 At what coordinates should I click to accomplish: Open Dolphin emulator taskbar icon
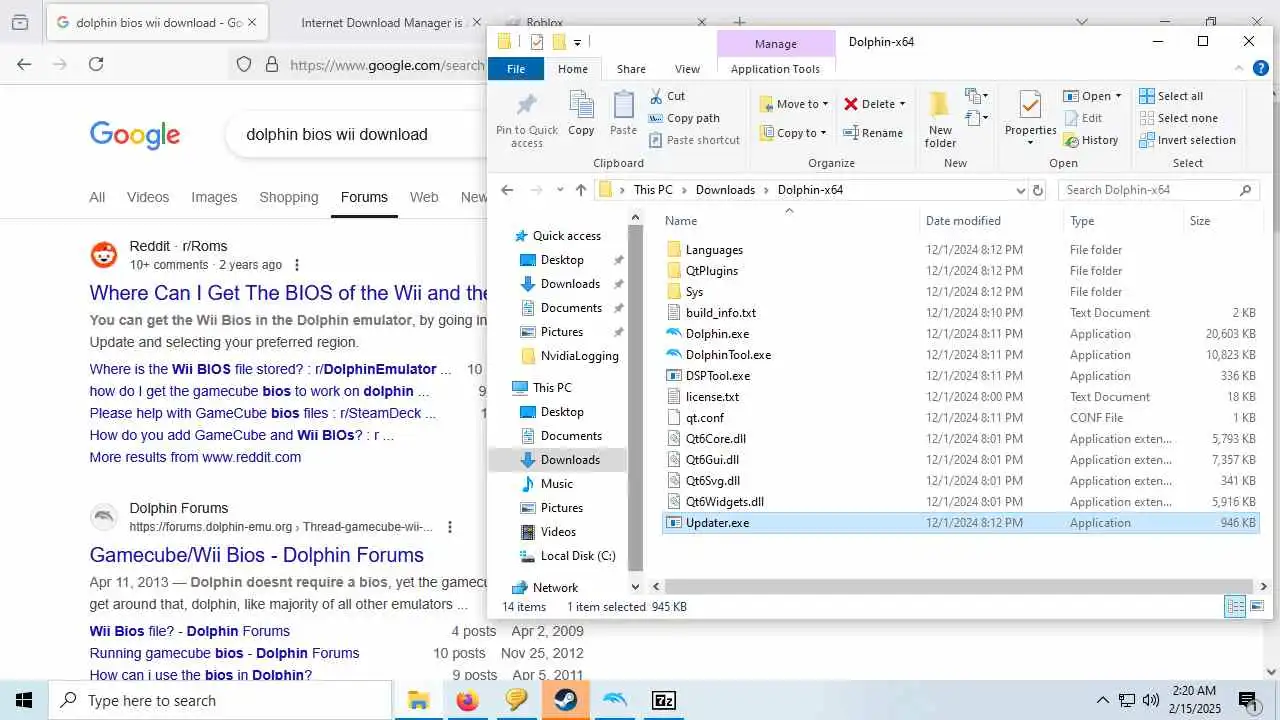[x=615, y=700]
